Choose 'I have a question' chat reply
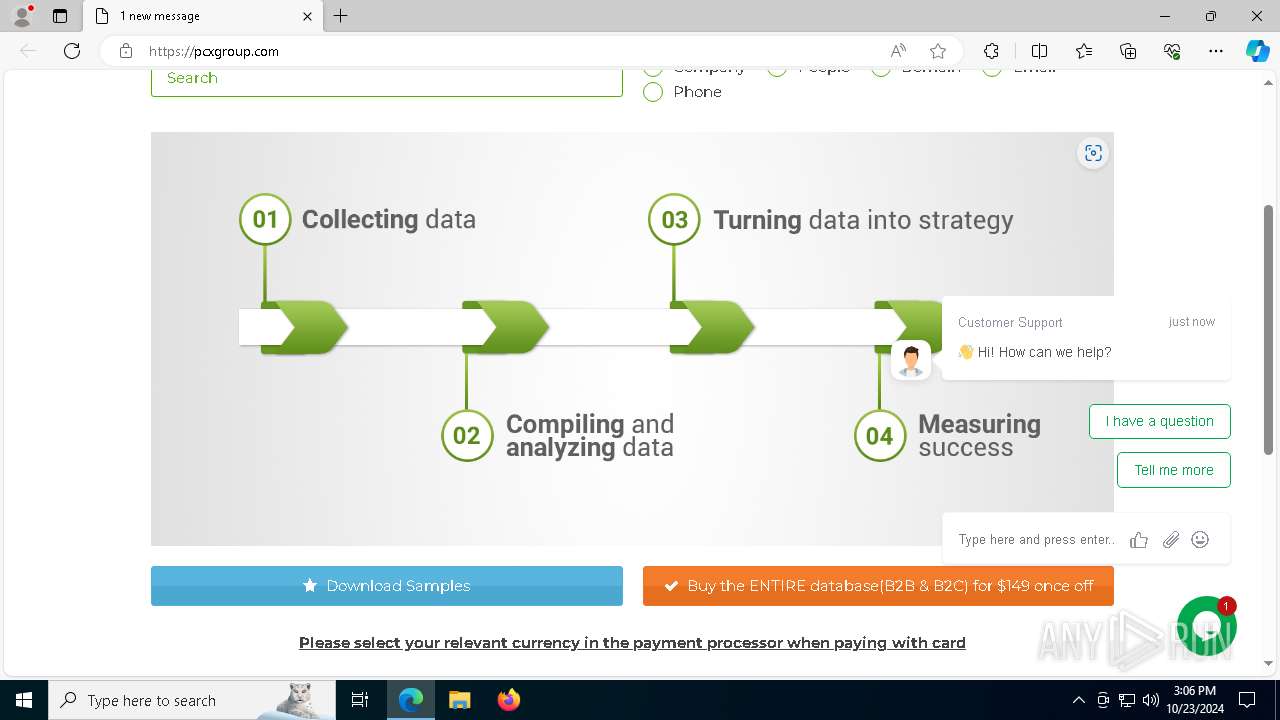This screenshot has height=720, width=1280. [1160, 421]
